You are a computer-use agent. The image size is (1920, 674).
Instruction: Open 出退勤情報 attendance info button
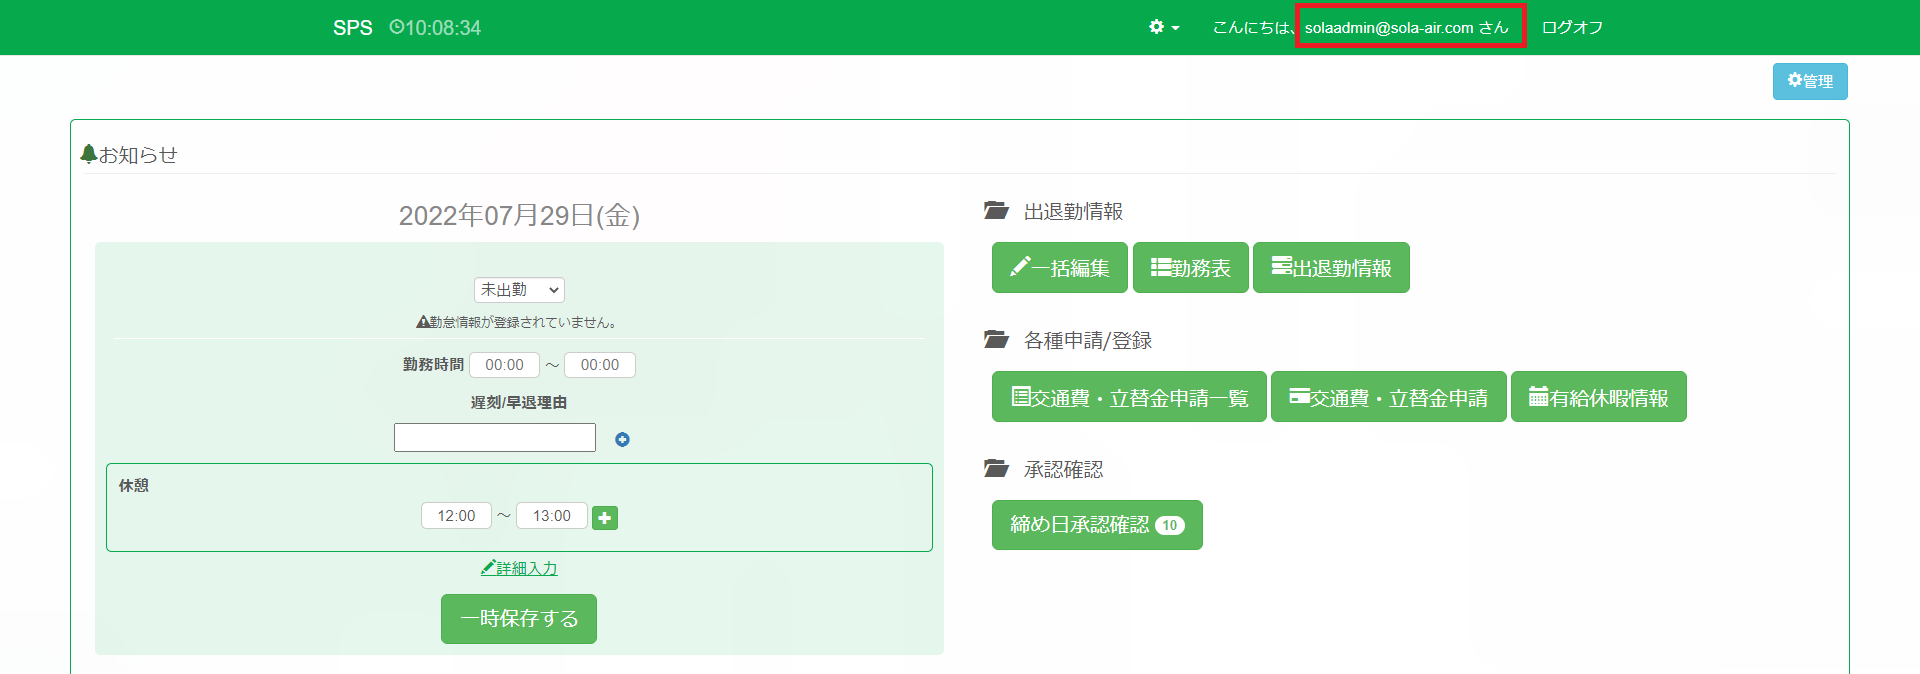click(1331, 268)
